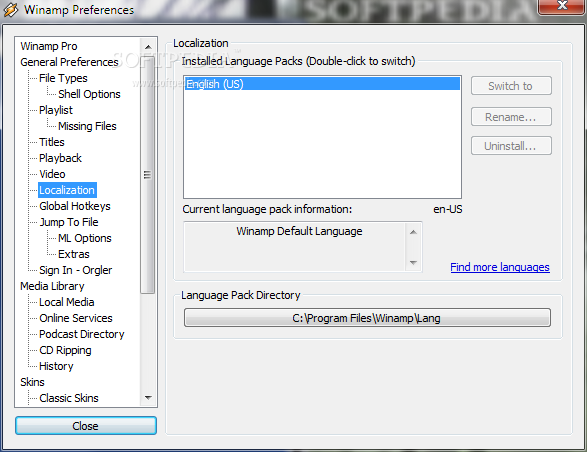The image size is (587, 452).
Task: Select Online Services preferences
Action: tap(76, 318)
